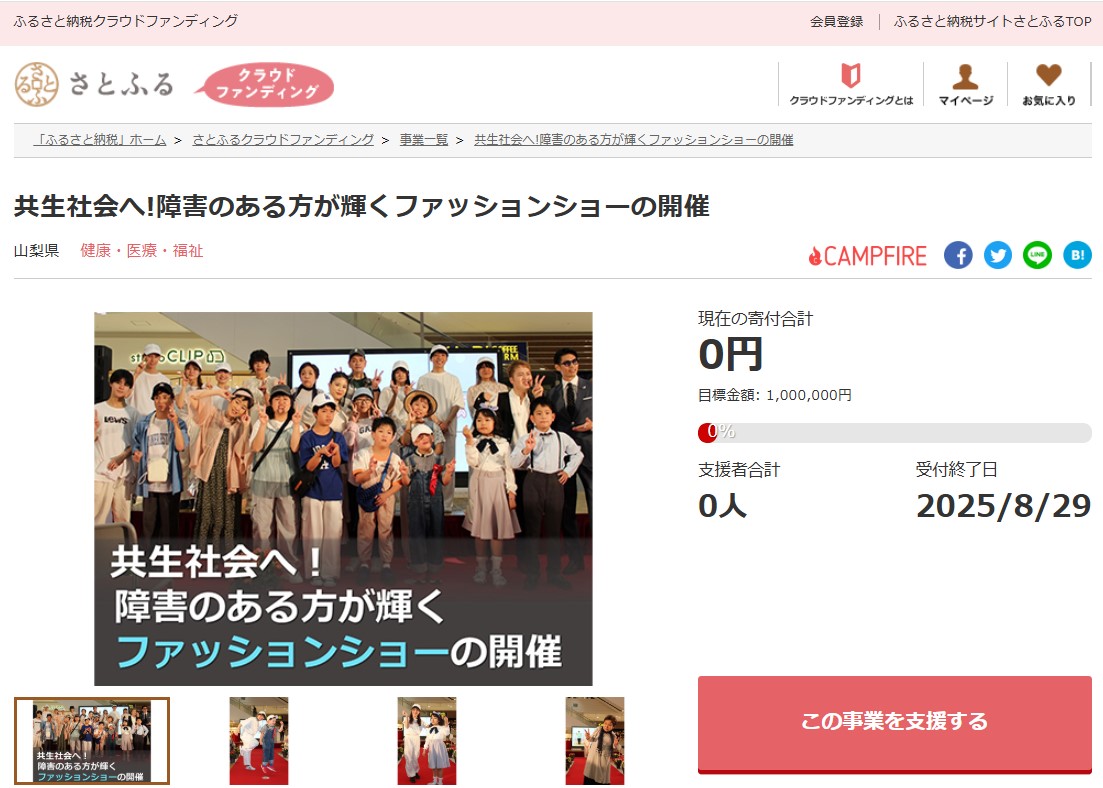Screen dimensions: 1103x788
Task: Click the 2025/8/29 end date
Action: (1003, 506)
